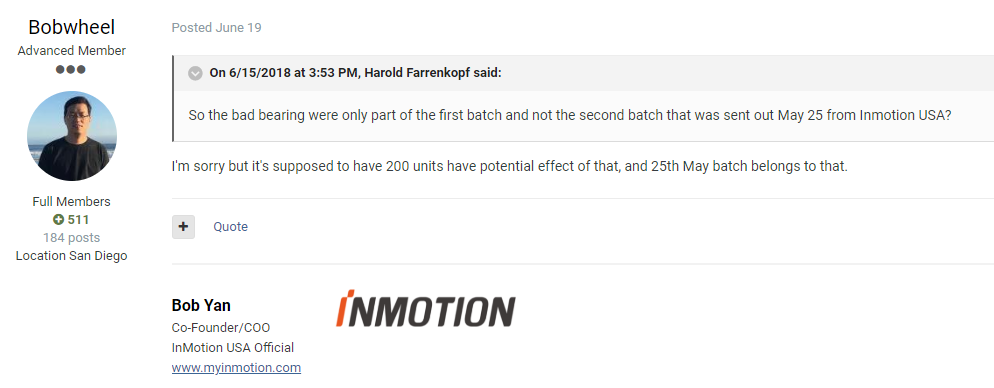Image resolution: width=994 pixels, height=388 pixels.
Task: Open the green reputation plus icon
Action: coord(58,220)
